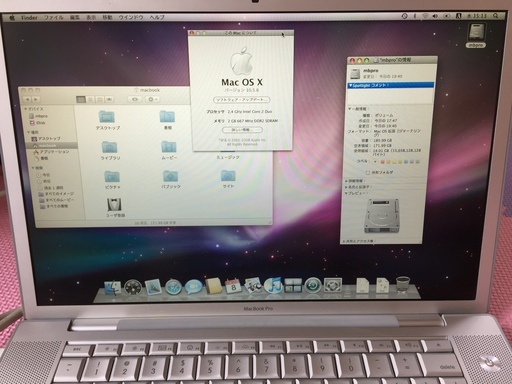Click the volume icon in menu bar
Screen dimensions: 512x384
434,16
